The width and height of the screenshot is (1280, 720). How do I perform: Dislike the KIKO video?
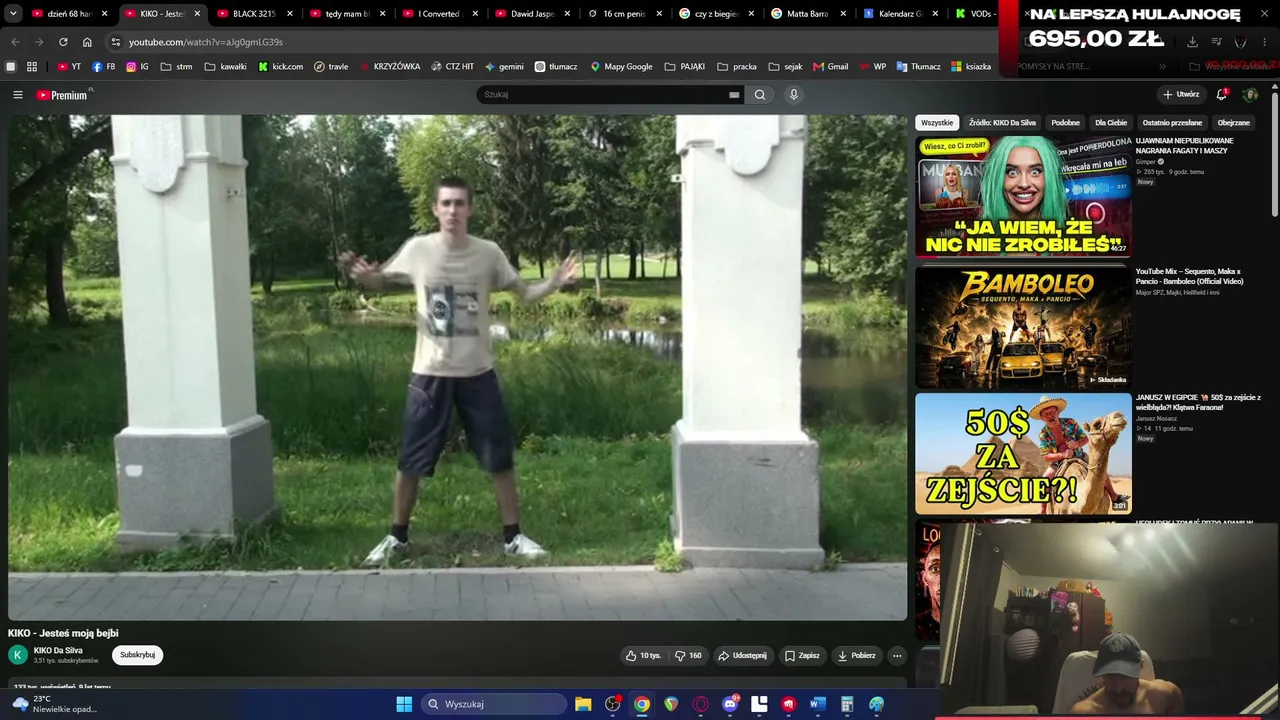tap(688, 656)
